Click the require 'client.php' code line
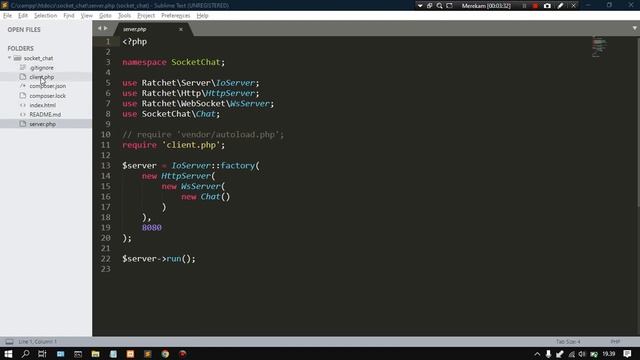Image resolution: width=640 pixels, height=360 pixels. (173, 145)
